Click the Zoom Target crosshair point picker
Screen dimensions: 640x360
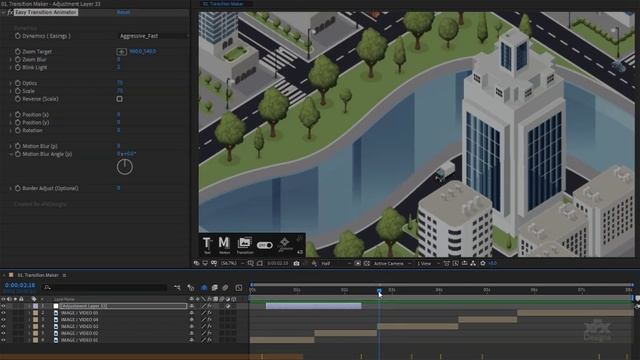click(x=121, y=52)
